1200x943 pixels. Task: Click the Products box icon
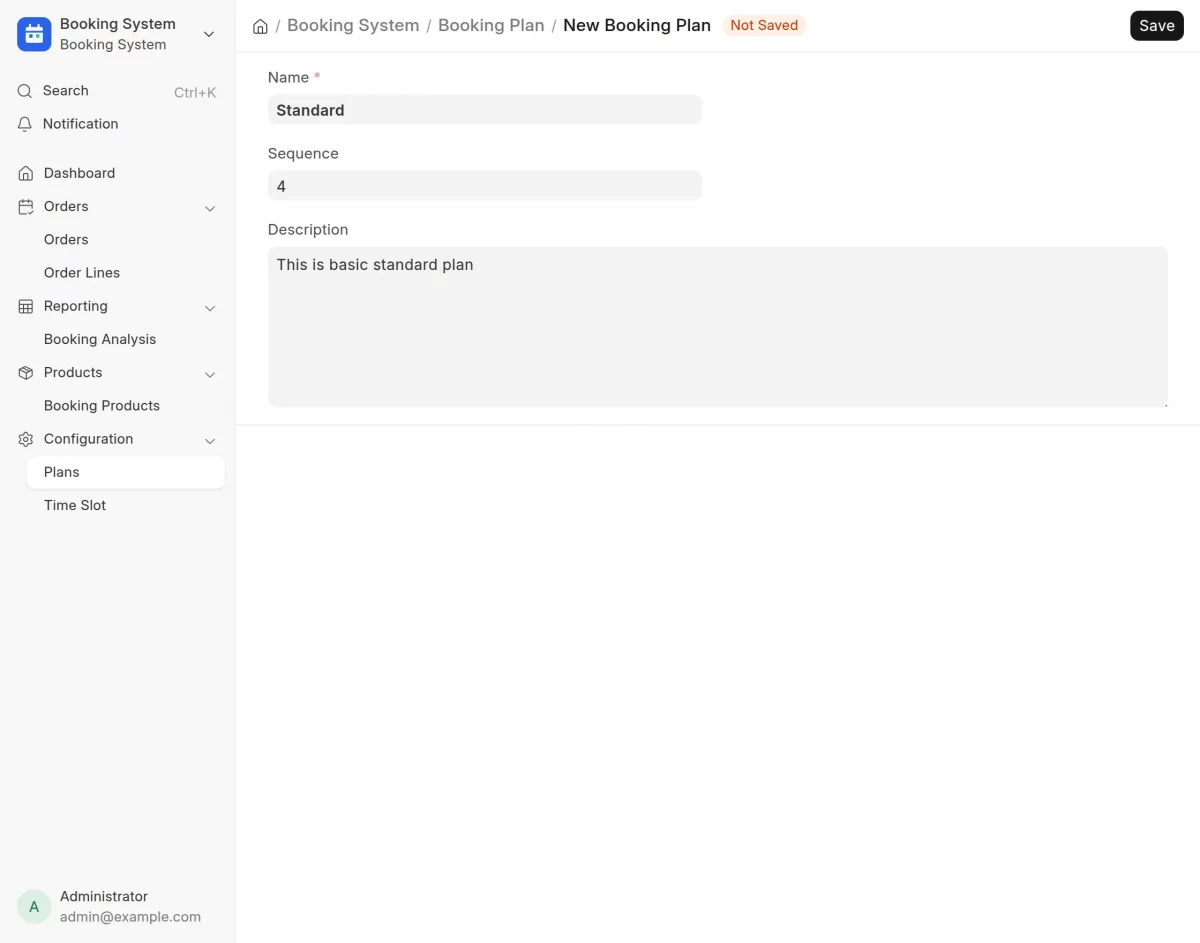click(26, 372)
